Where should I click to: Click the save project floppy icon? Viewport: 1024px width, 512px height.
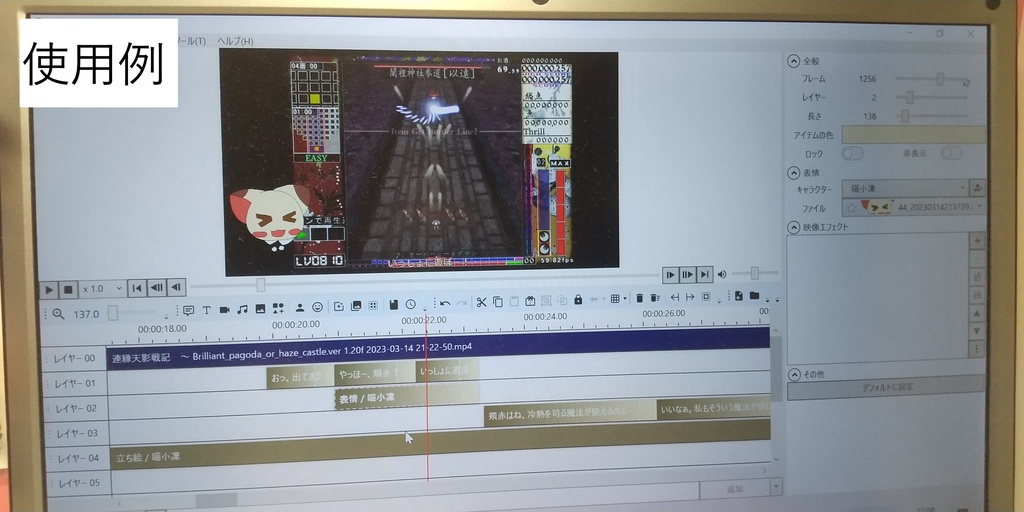click(393, 304)
